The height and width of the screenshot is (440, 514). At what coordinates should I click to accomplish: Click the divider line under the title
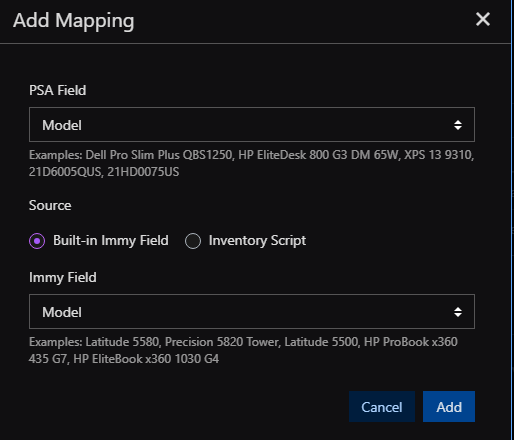point(255,43)
